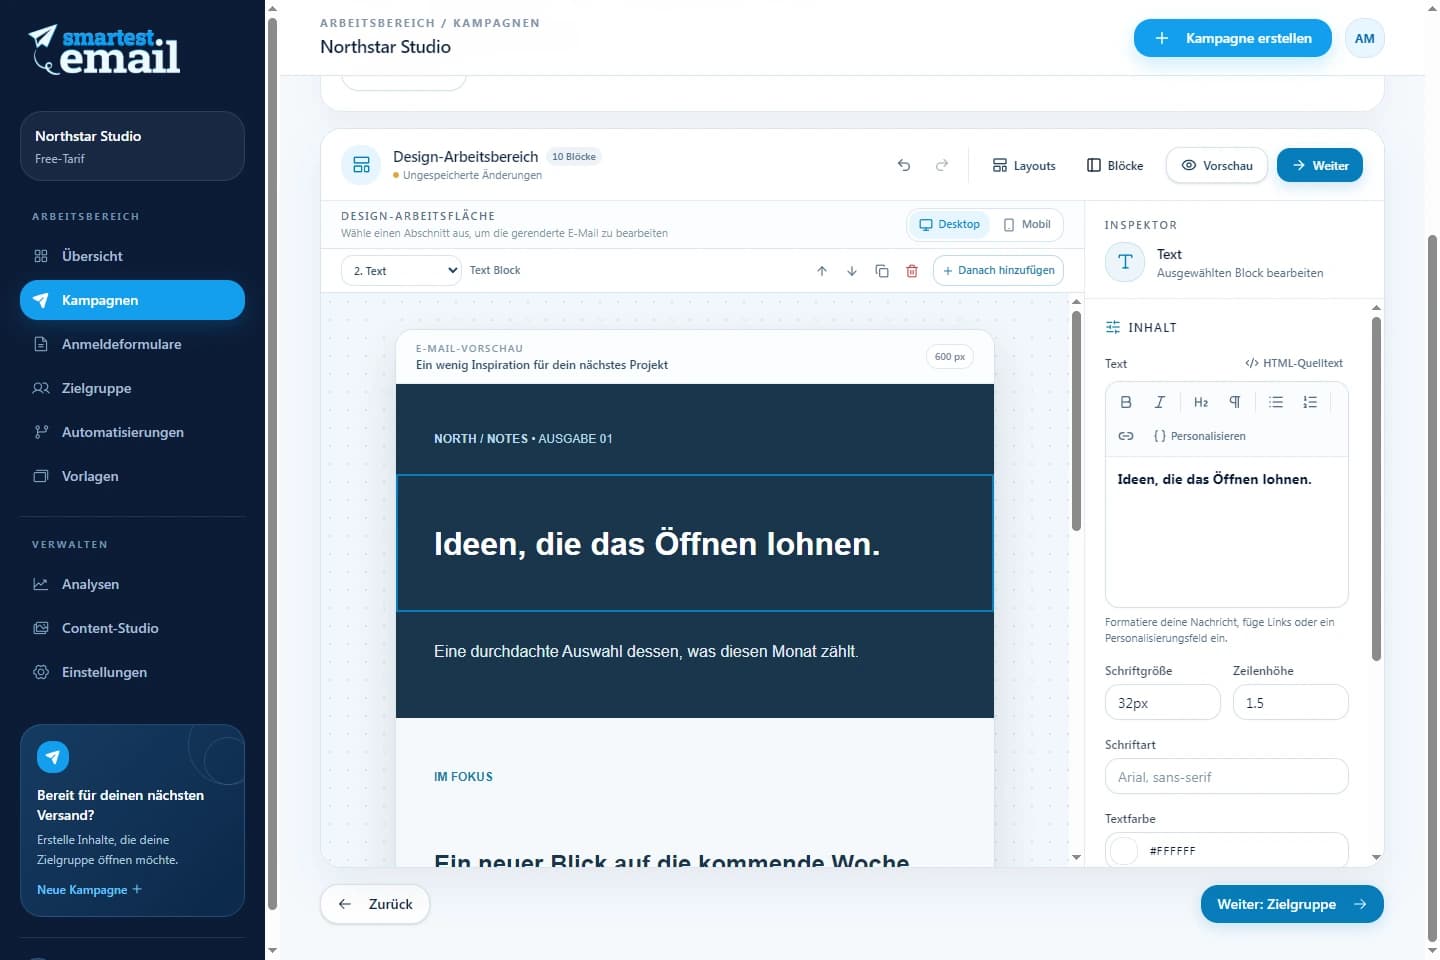Duplicate the selected Text block
The width and height of the screenshot is (1440, 960).
[882, 271]
